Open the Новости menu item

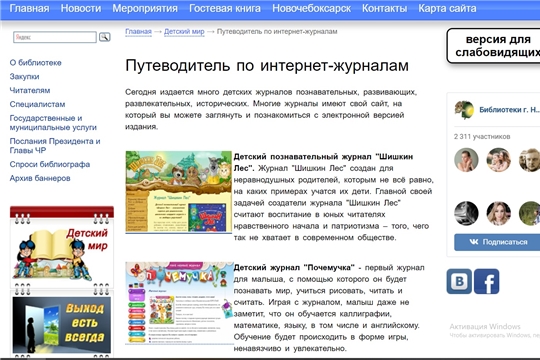click(81, 8)
